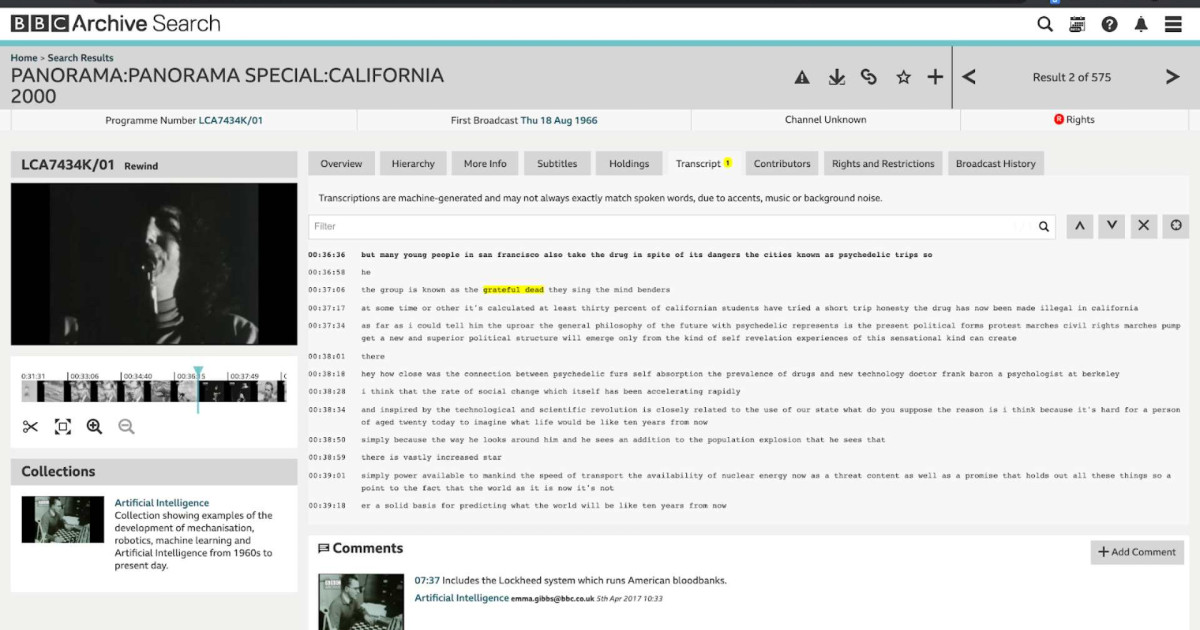Select the scissors clip tool

[x=30, y=427]
